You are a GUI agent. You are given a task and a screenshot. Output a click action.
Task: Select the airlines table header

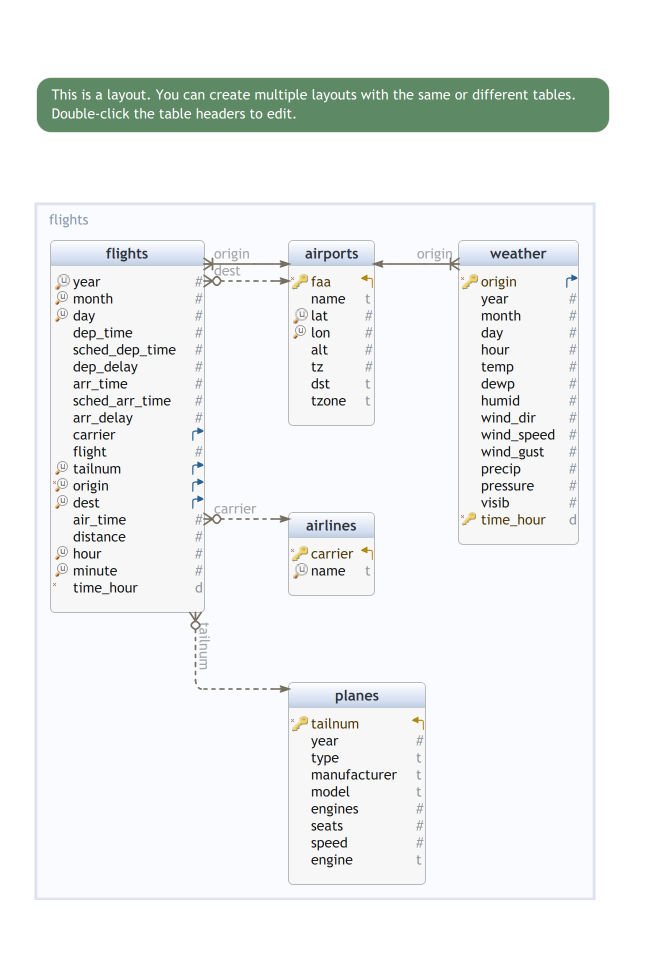[x=331, y=526]
